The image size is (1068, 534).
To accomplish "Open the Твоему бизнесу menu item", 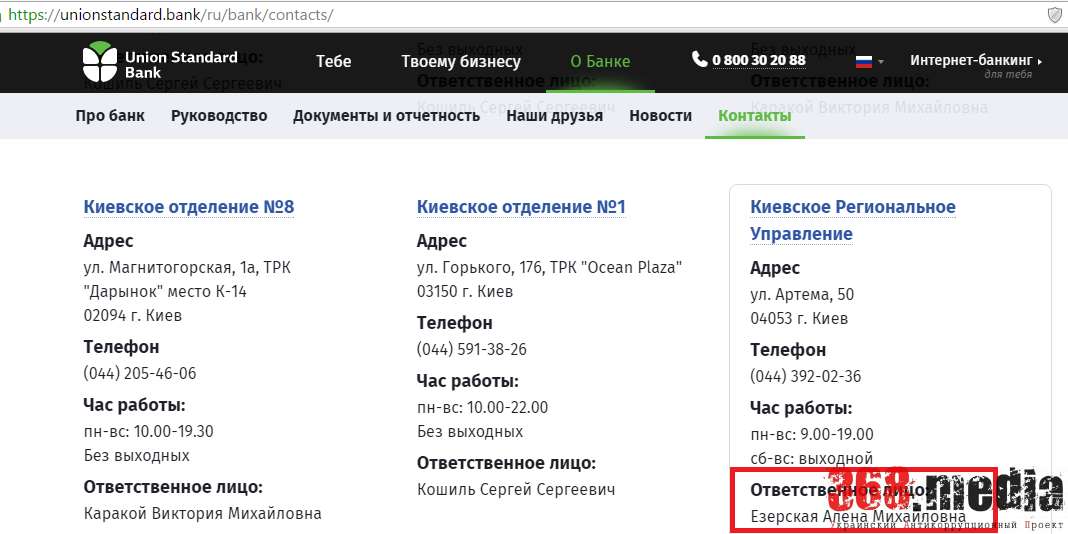I will [460, 61].
